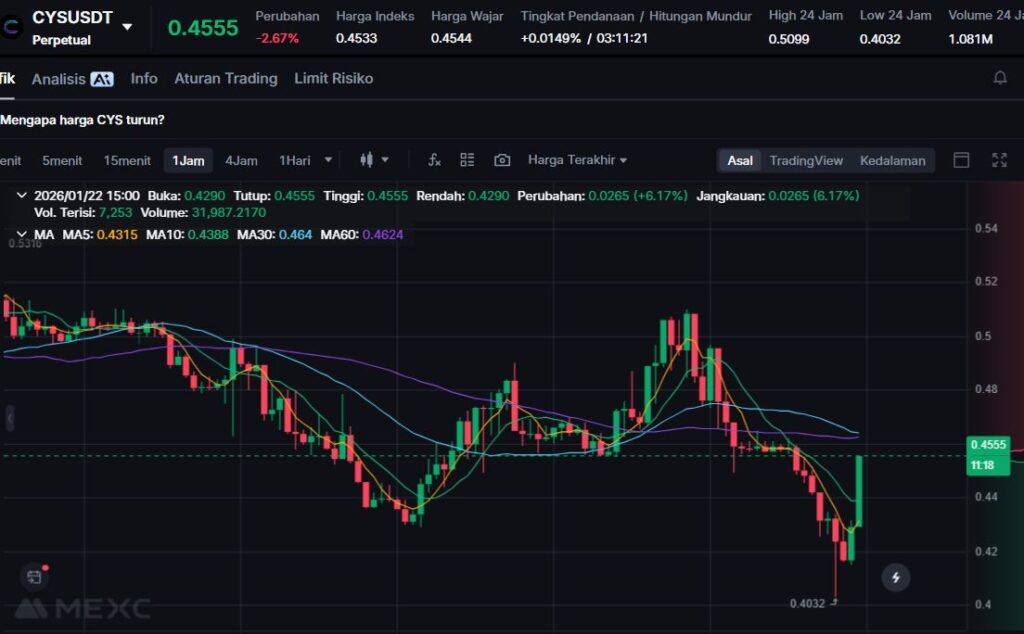
Task: Expand the Harga Terakhir price dropdown
Action: (577, 160)
